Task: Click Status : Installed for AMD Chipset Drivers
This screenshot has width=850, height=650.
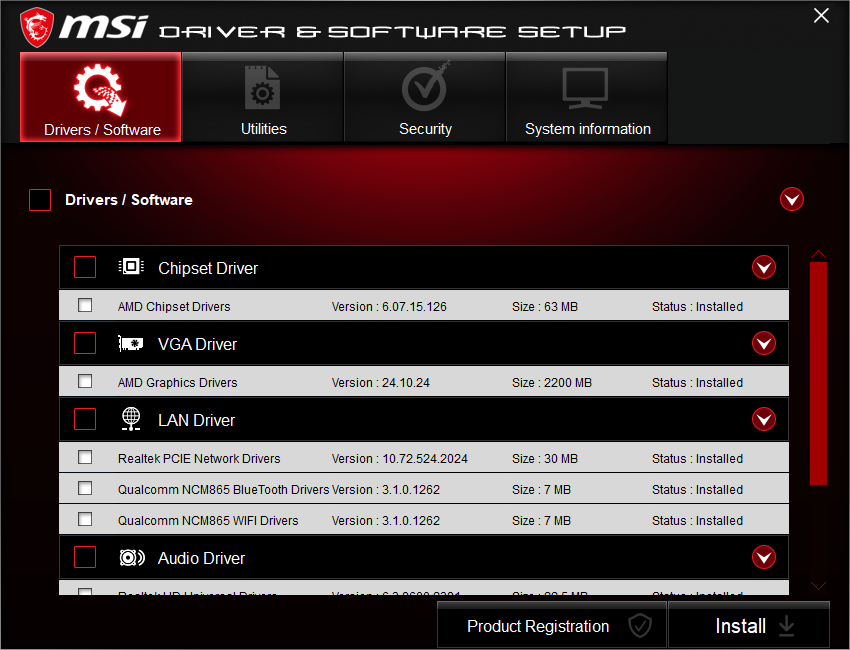Action: (697, 307)
